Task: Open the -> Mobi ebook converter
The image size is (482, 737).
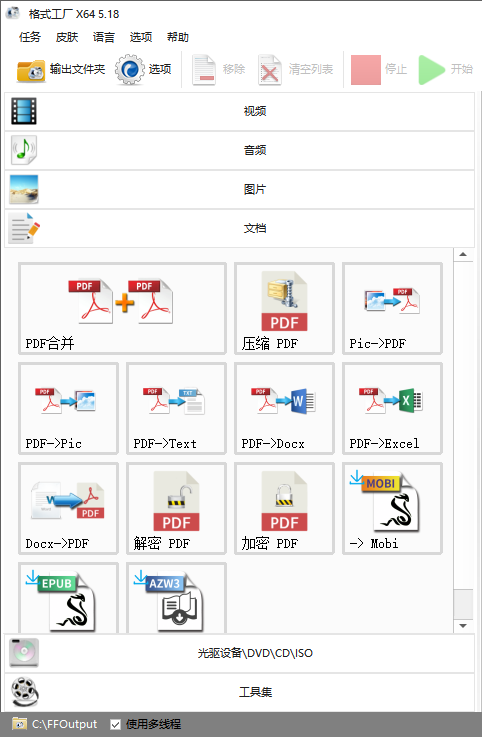Action: click(392, 509)
